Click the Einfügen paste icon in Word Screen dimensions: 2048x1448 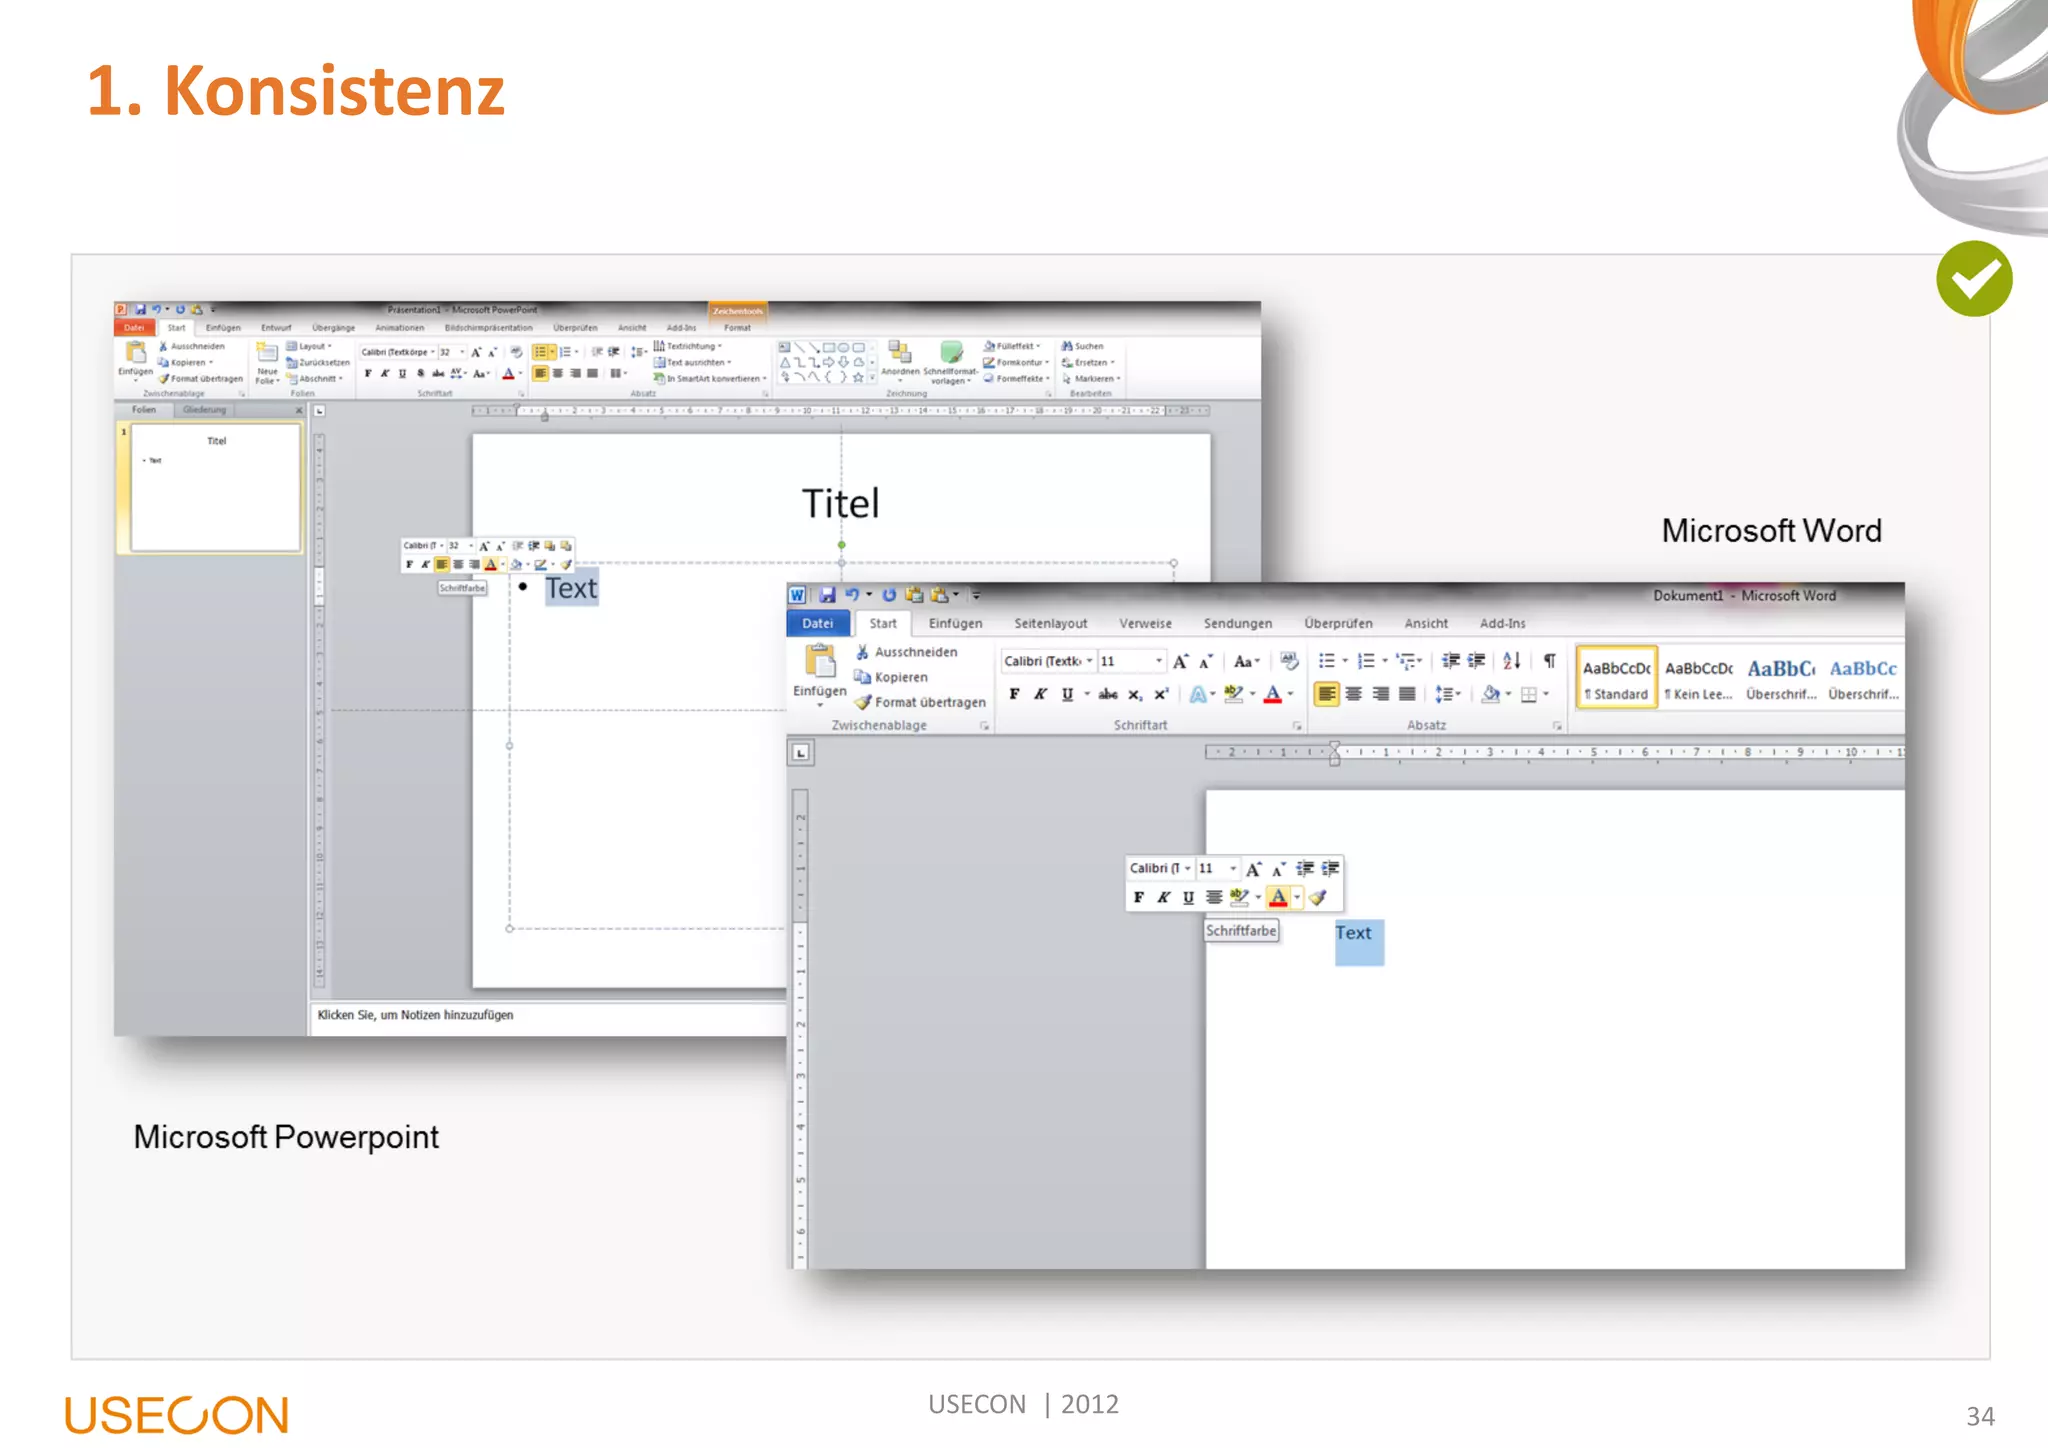tap(819, 662)
